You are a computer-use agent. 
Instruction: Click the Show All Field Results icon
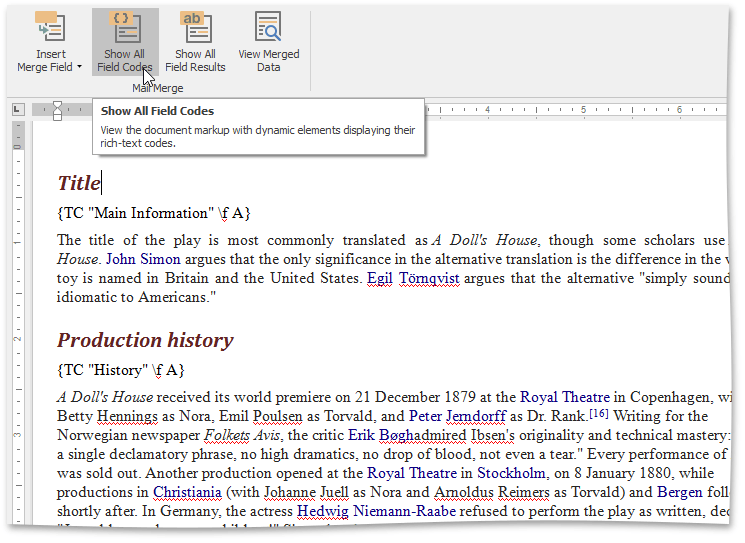click(x=195, y=27)
